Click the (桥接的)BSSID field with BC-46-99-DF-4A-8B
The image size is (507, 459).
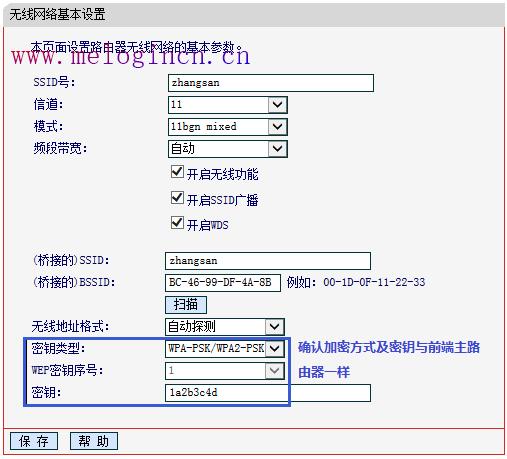[223, 283]
